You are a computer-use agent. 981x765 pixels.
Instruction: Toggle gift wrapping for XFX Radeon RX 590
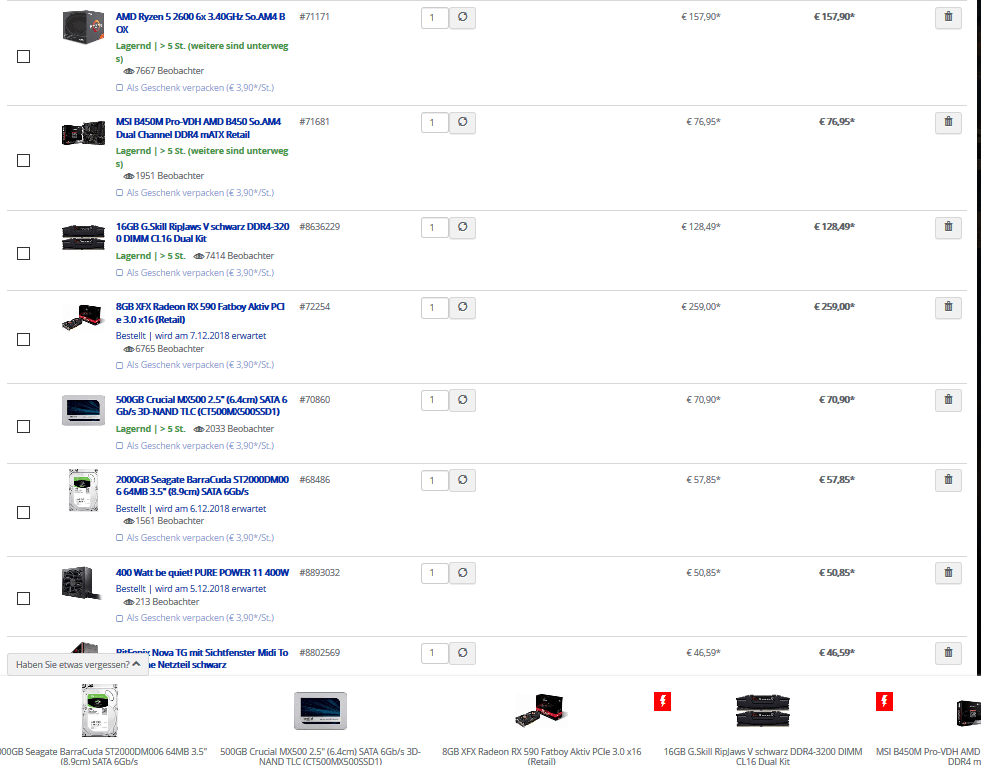click(x=119, y=365)
